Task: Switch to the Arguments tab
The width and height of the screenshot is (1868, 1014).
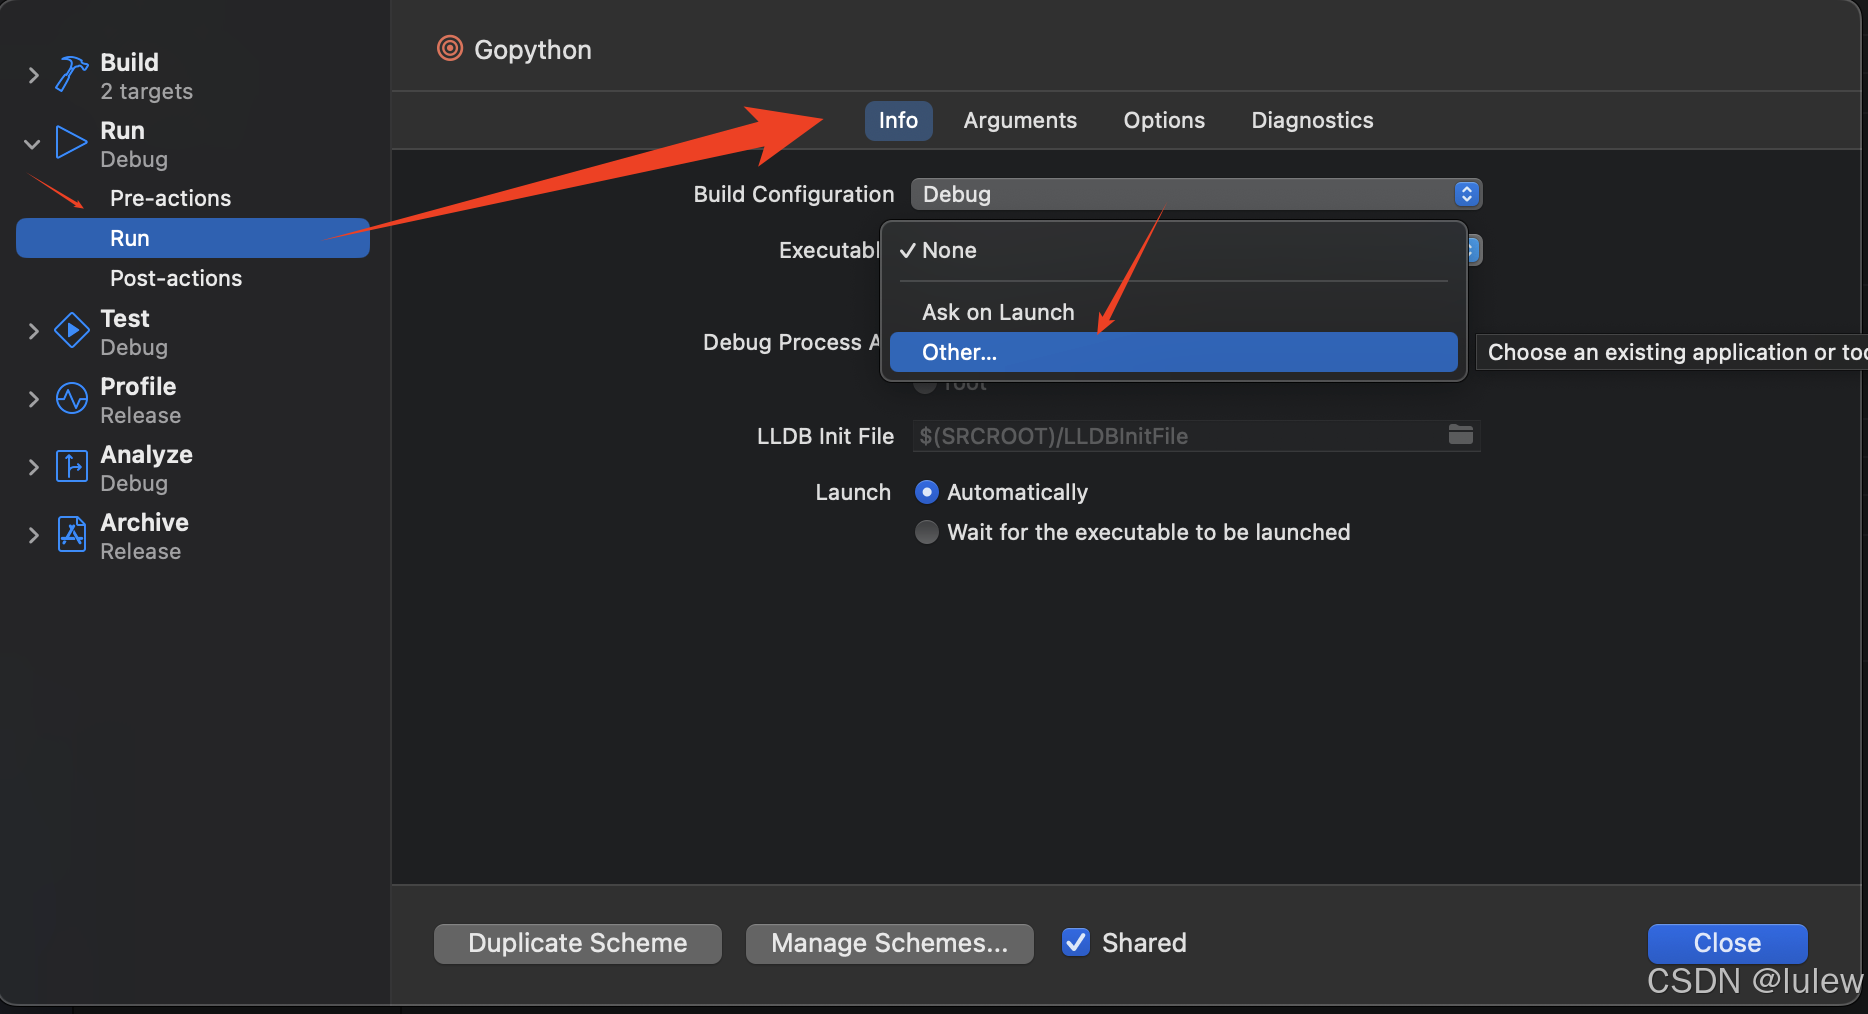Action: coord(1020,120)
